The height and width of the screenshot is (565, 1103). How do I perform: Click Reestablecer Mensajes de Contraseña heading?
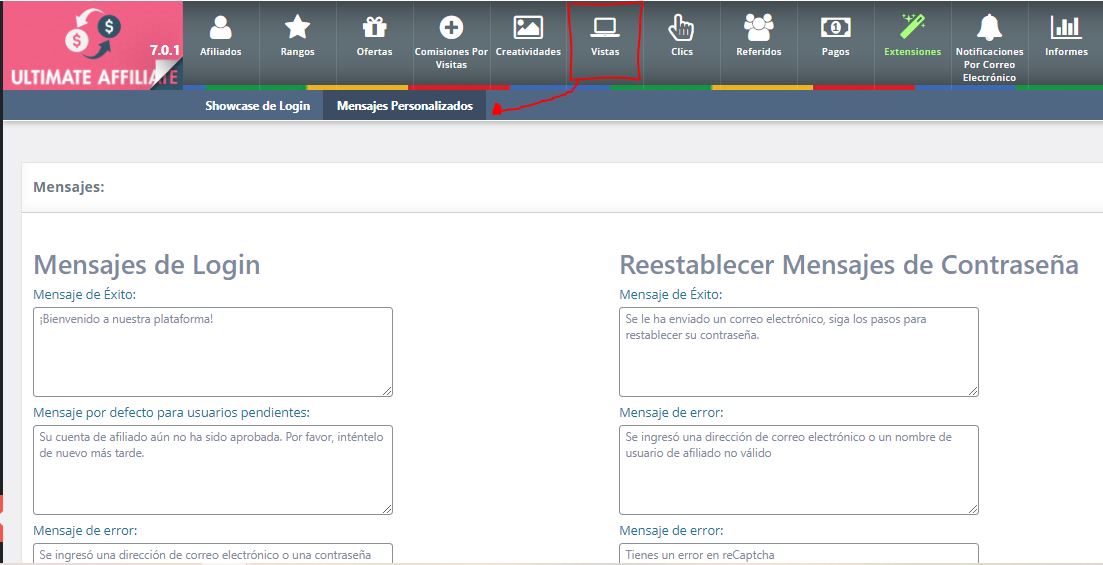pyautogui.click(x=849, y=265)
